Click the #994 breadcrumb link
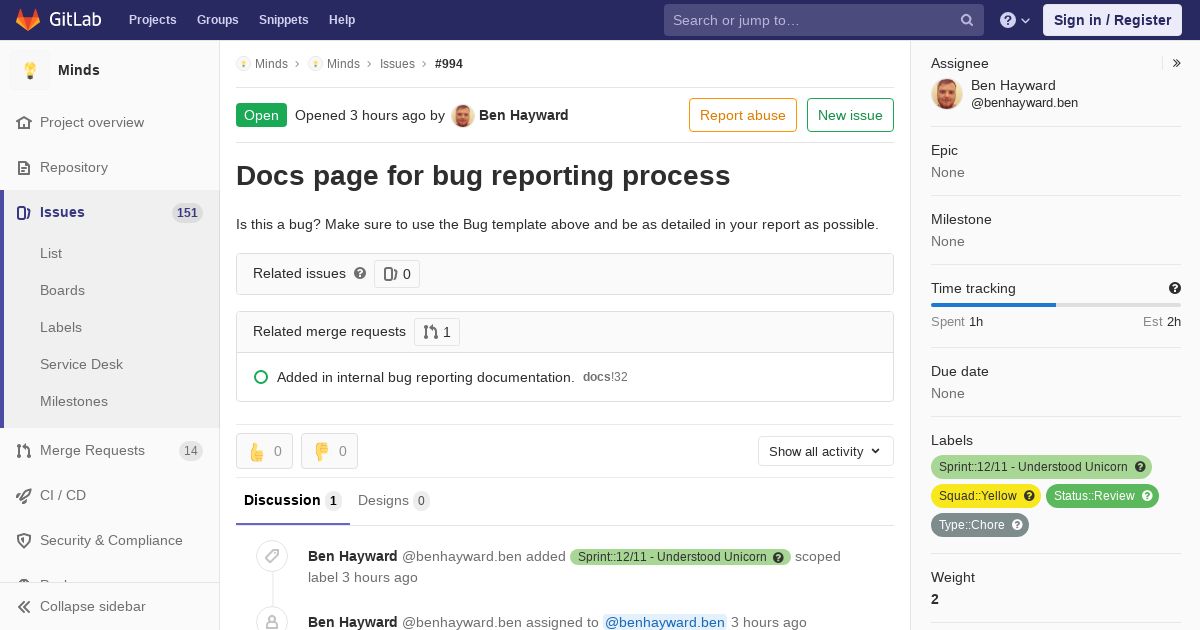Viewport: 1200px width, 630px height. tap(449, 64)
